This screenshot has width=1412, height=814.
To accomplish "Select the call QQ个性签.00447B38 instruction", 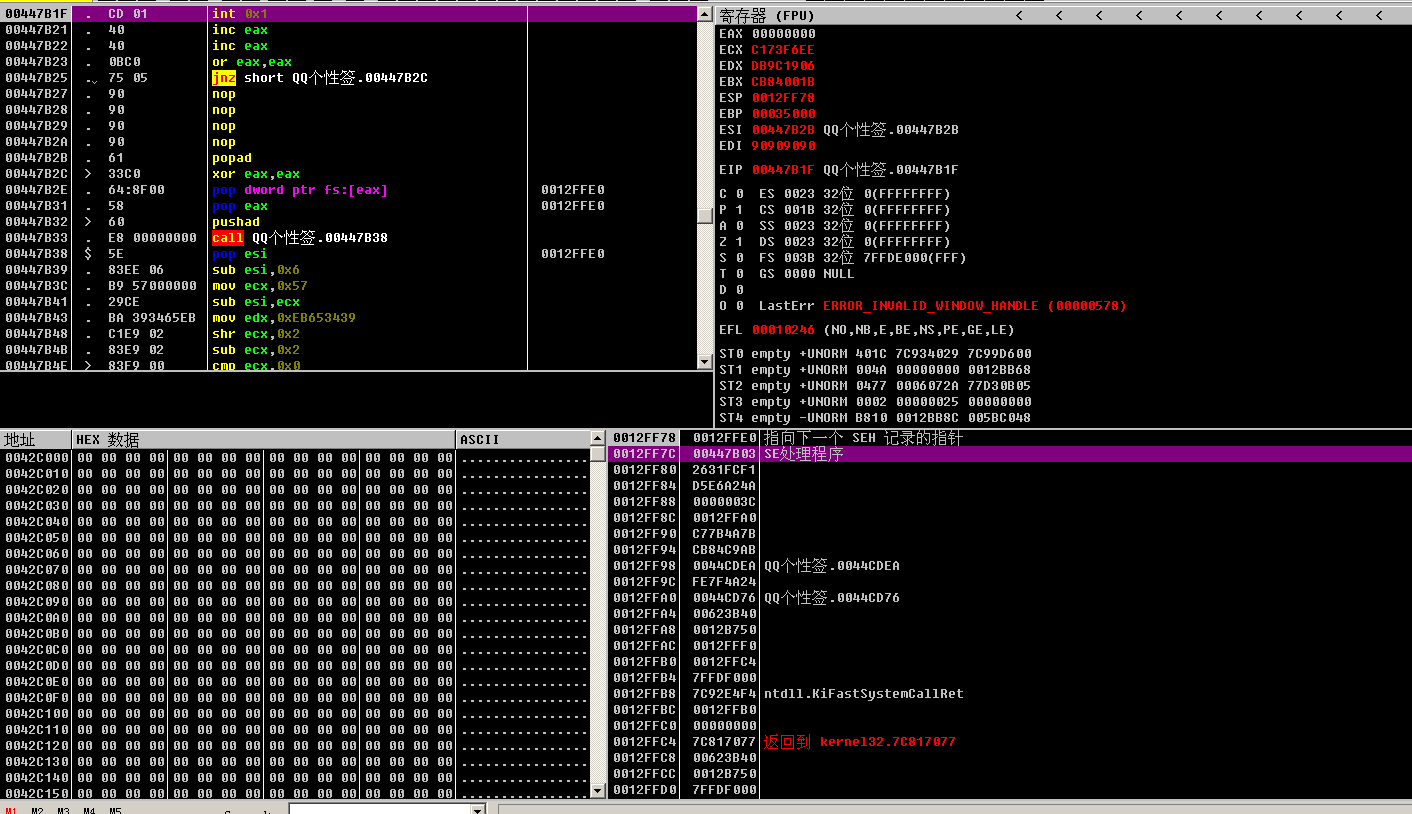I will [348, 238].
